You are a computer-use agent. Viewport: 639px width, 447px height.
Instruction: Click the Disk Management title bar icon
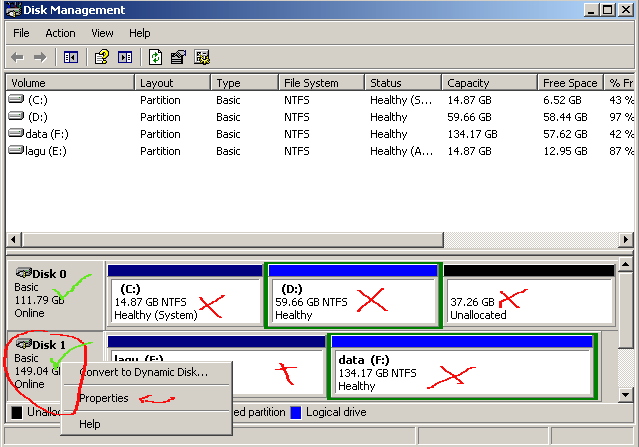tap(13, 10)
